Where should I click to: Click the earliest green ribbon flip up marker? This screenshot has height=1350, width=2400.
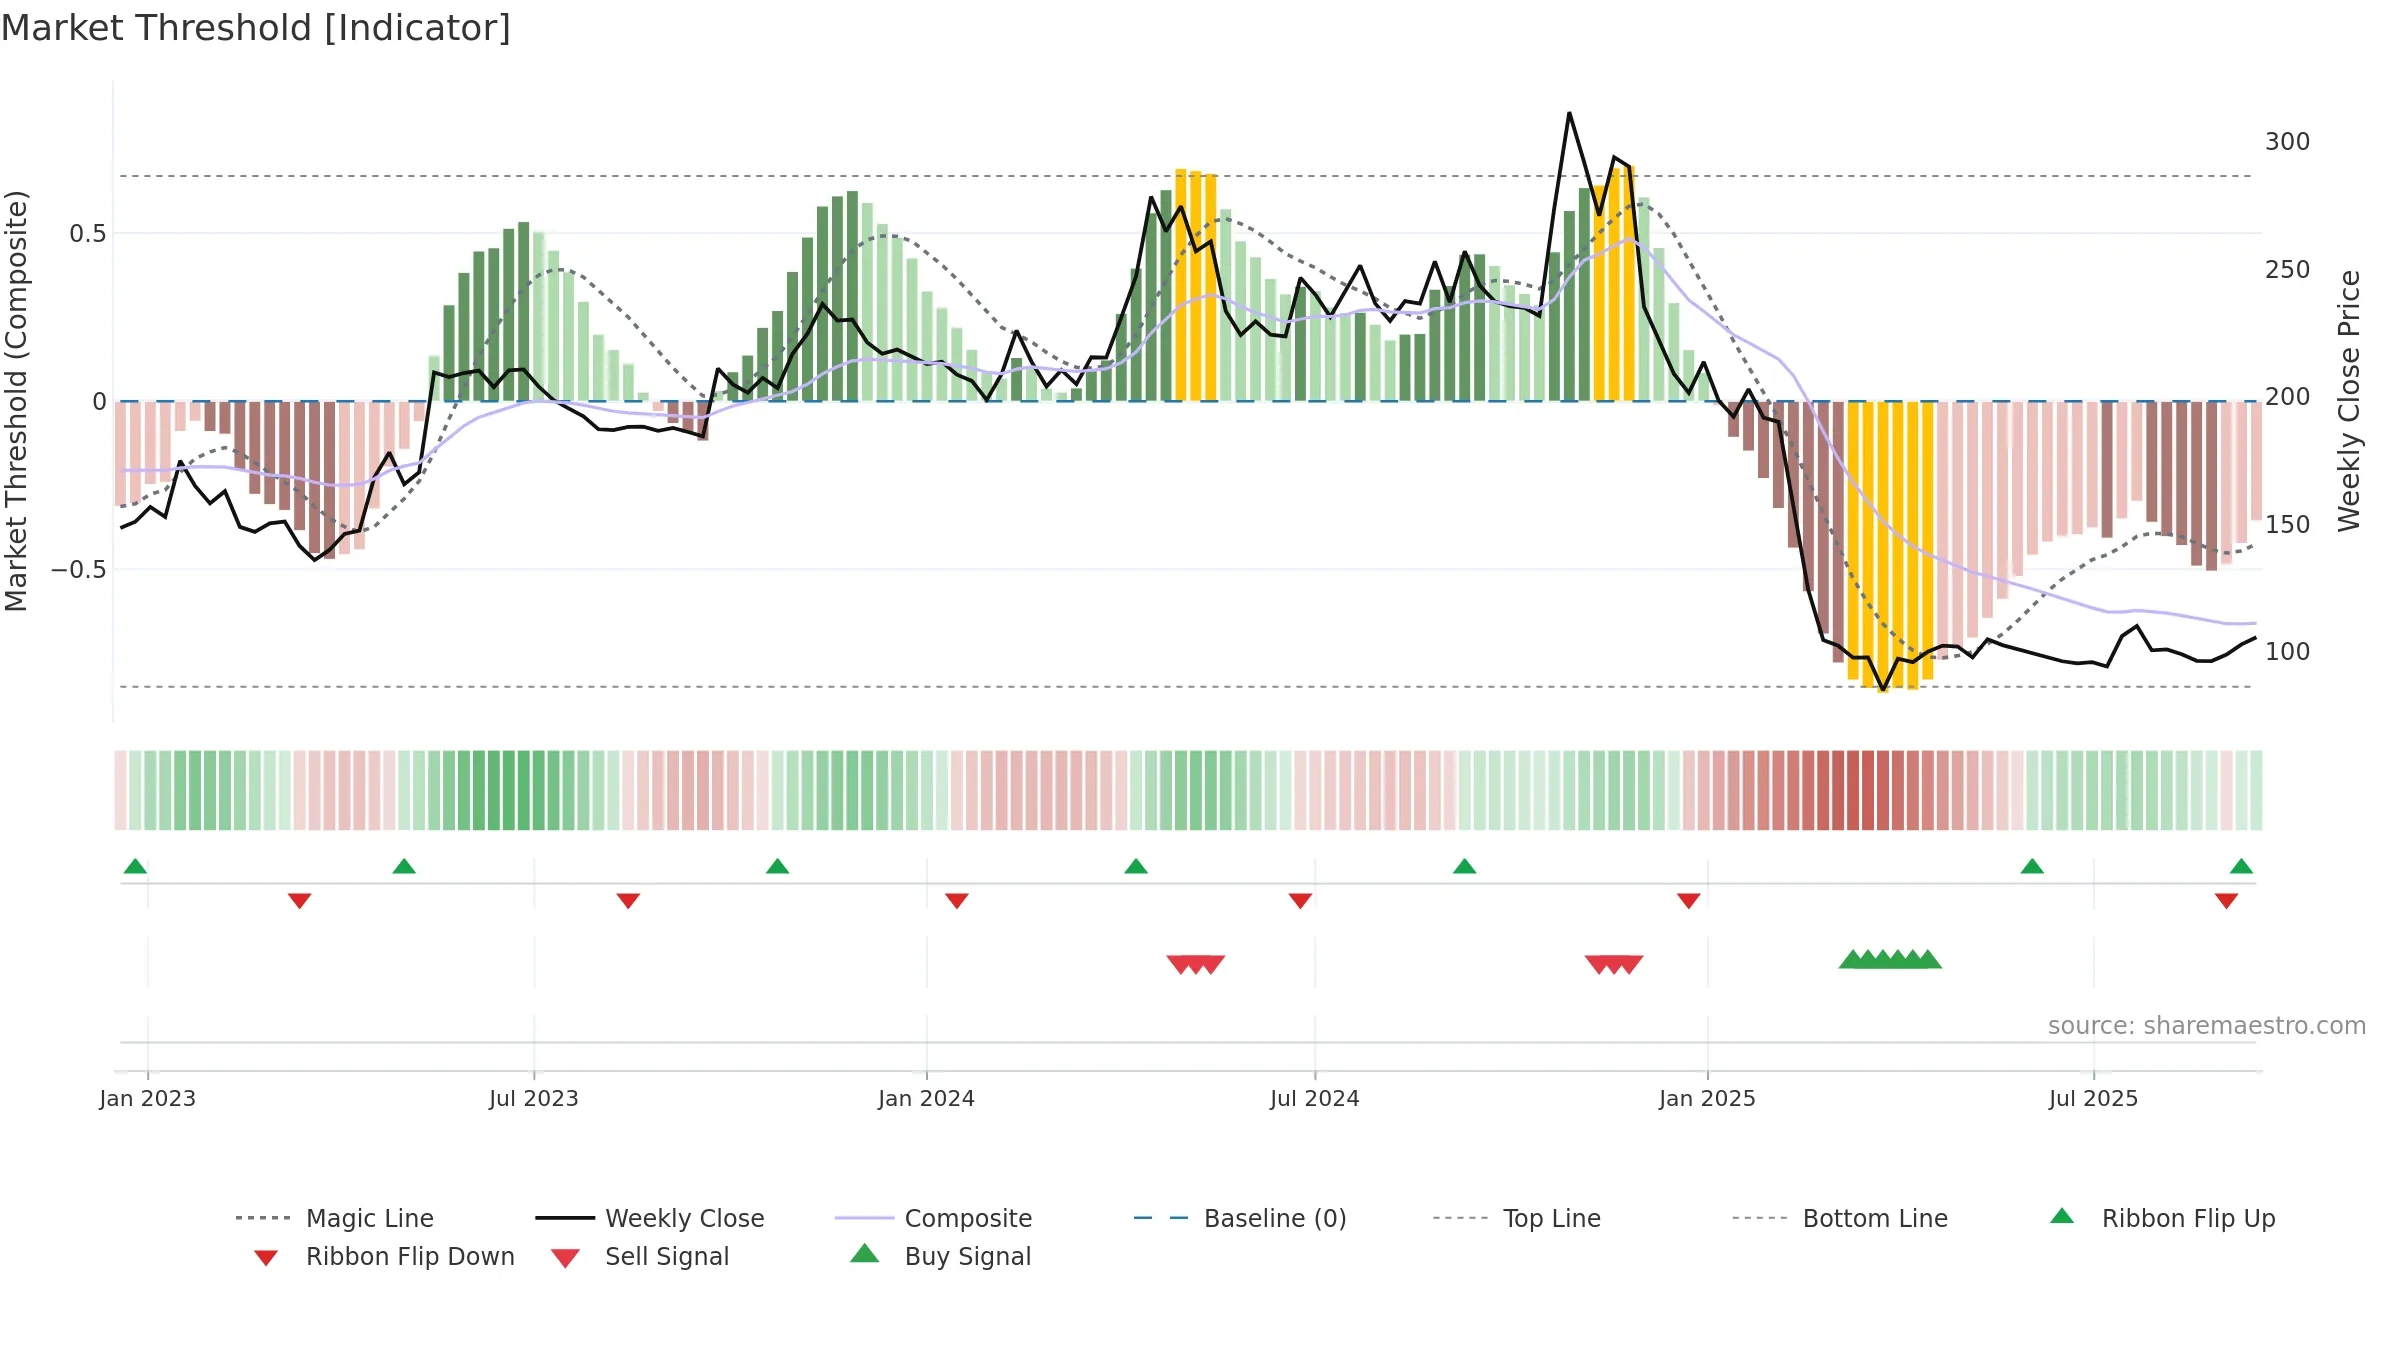coord(135,866)
